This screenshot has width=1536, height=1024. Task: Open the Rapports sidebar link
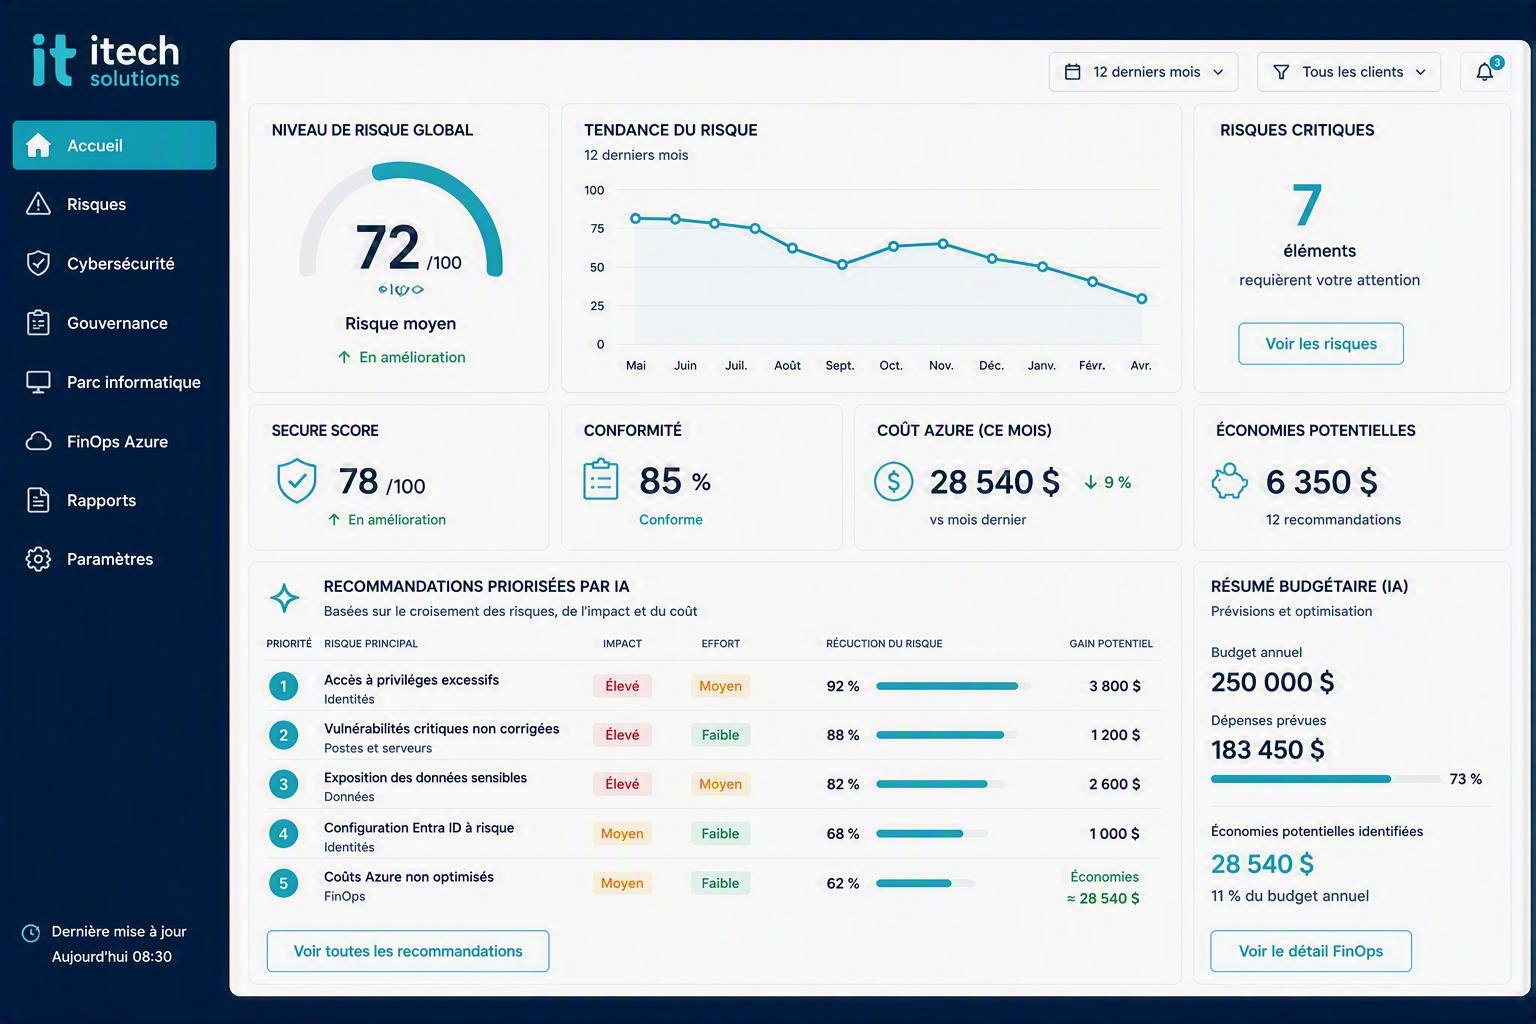[x=114, y=500]
